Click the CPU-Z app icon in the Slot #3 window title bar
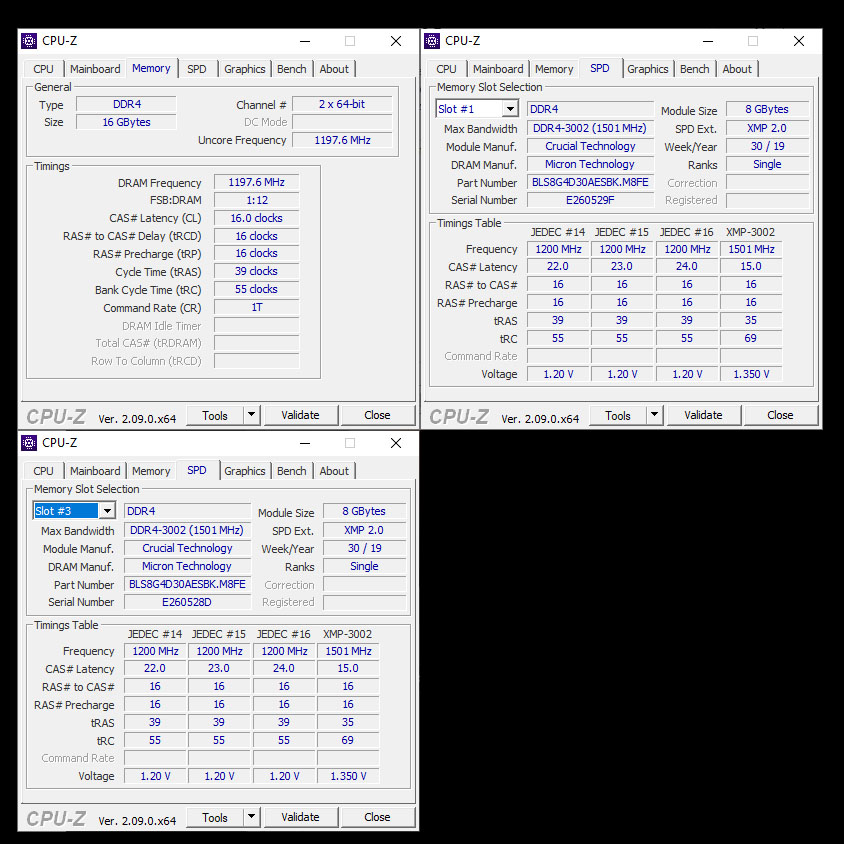 pos(29,443)
